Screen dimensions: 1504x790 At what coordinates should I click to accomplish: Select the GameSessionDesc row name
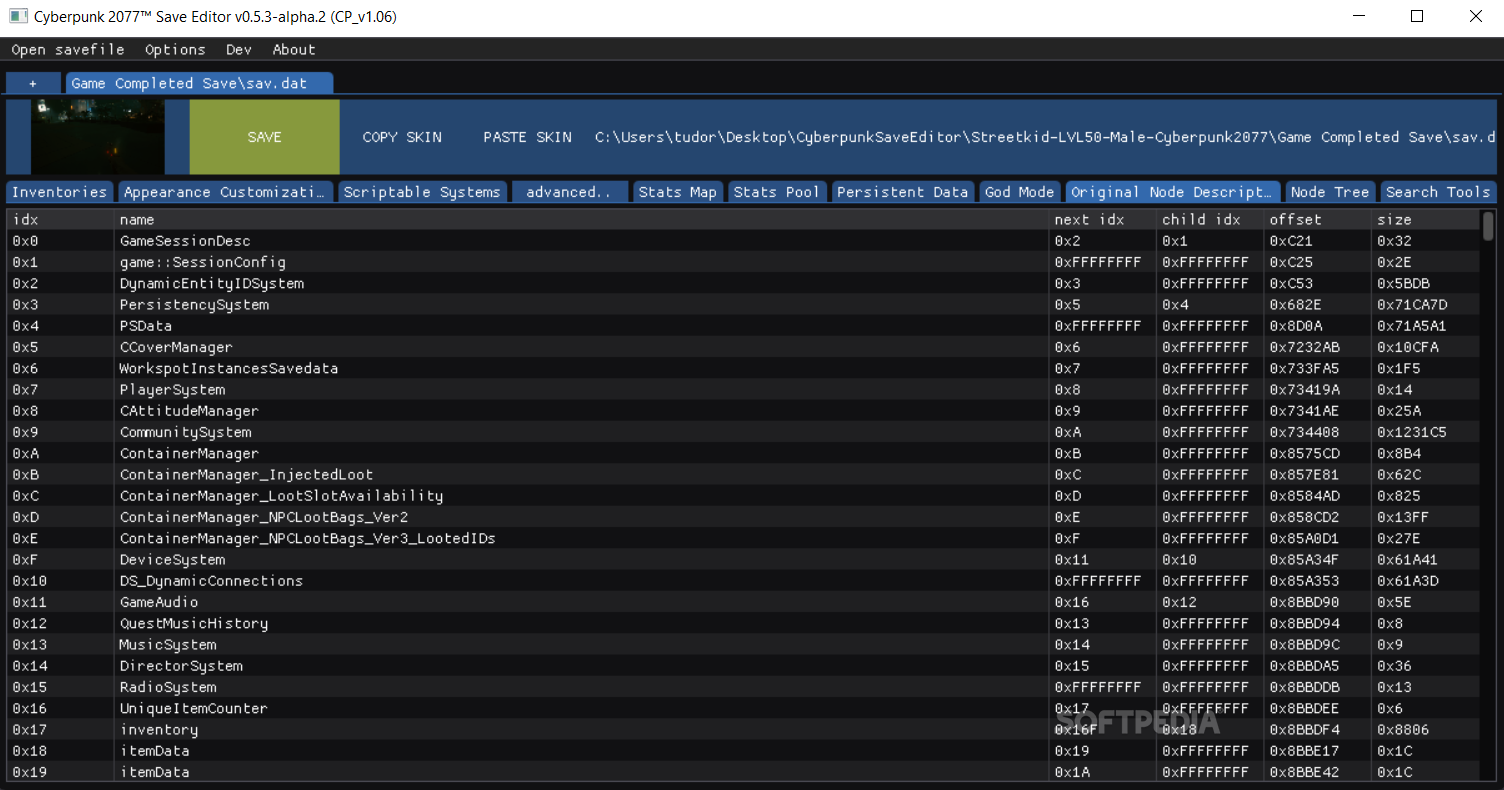pyautogui.click(x=185, y=241)
